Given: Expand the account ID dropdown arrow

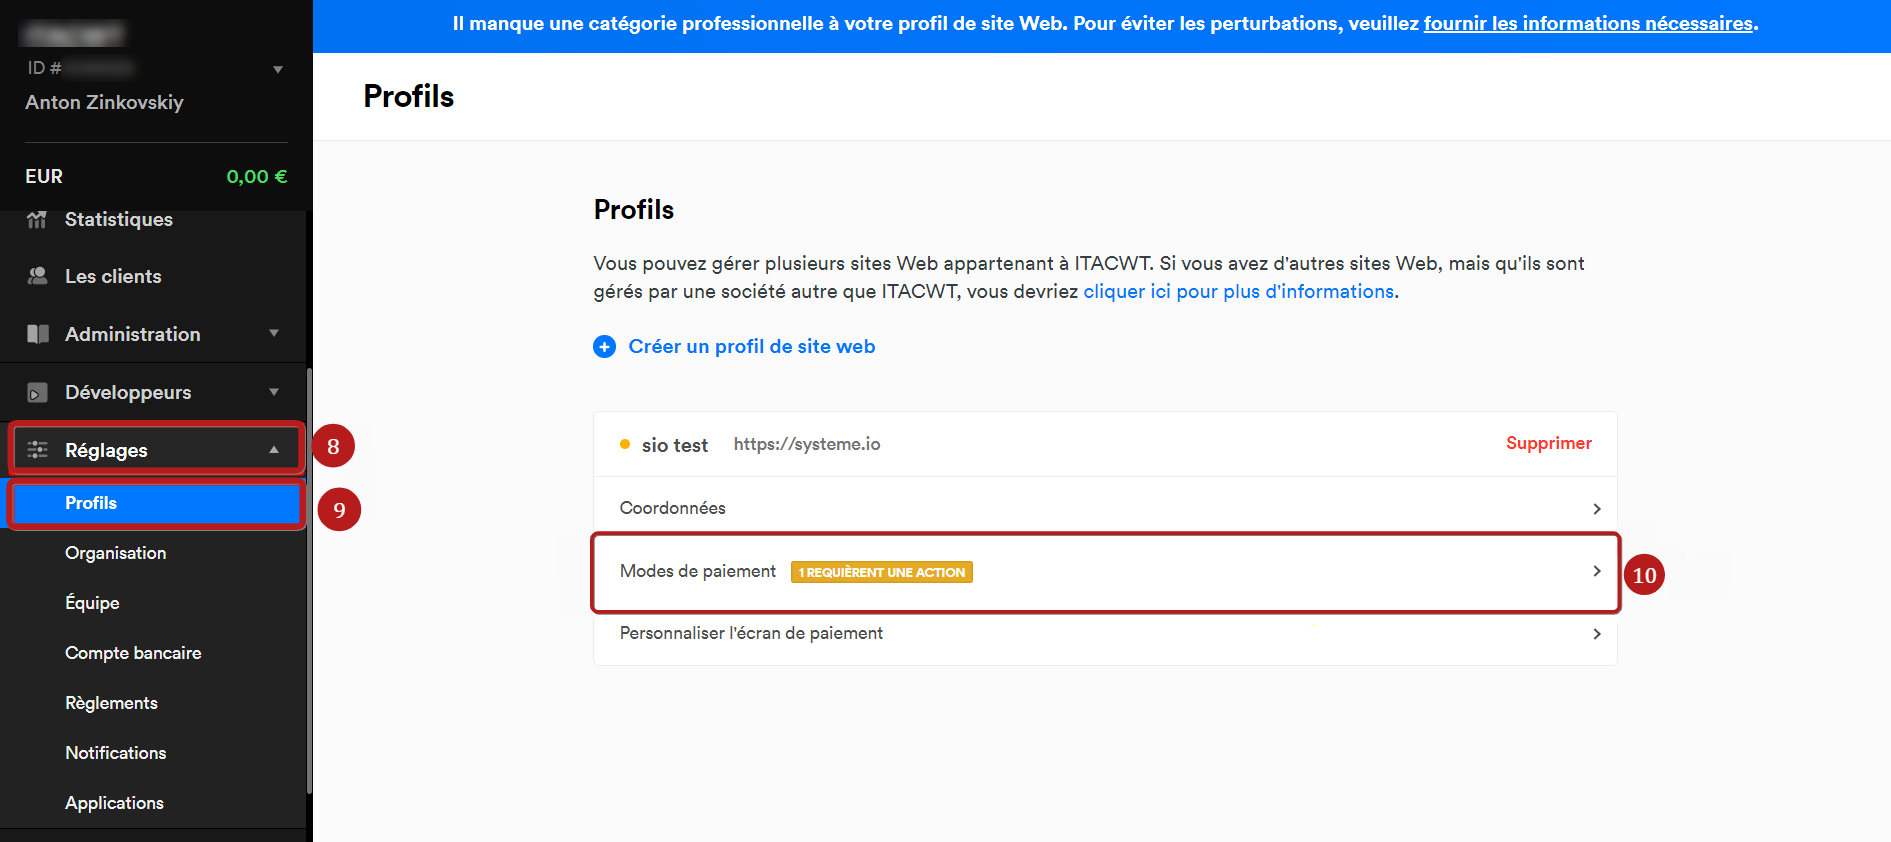Looking at the screenshot, I should click(x=278, y=69).
